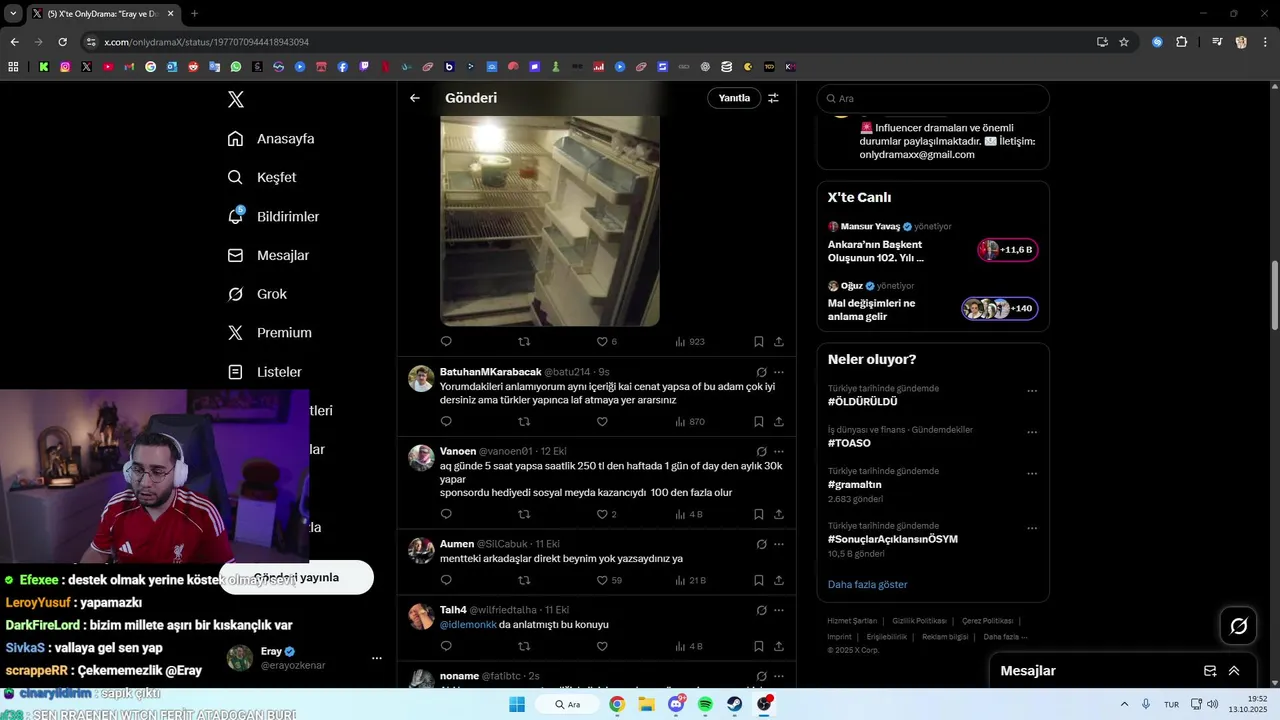Open BatuhanMKarabacak profile avatar

click(x=421, y=378)
